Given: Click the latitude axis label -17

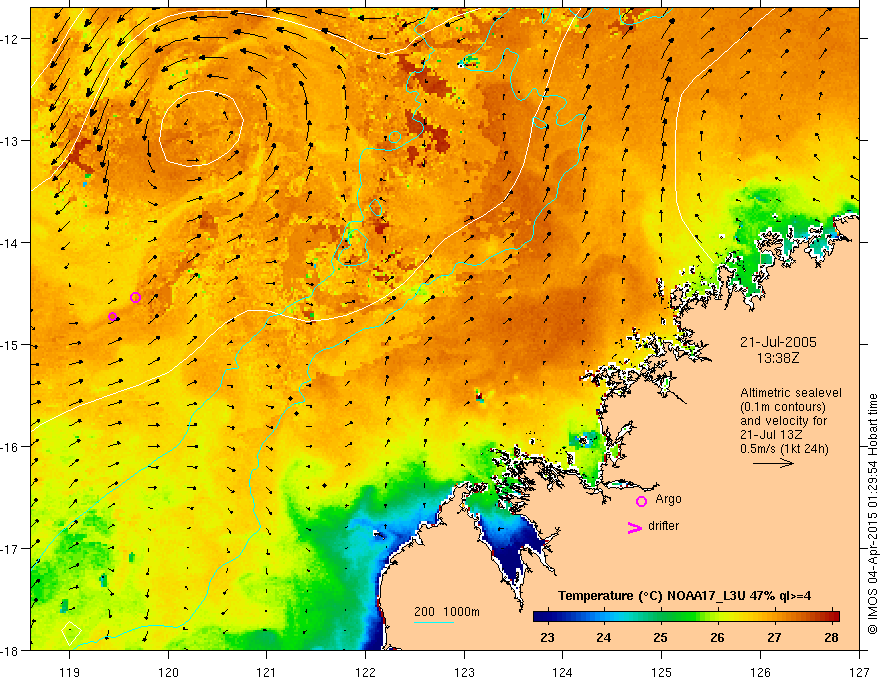Looking at the screenshot, I should click(10, 549).
